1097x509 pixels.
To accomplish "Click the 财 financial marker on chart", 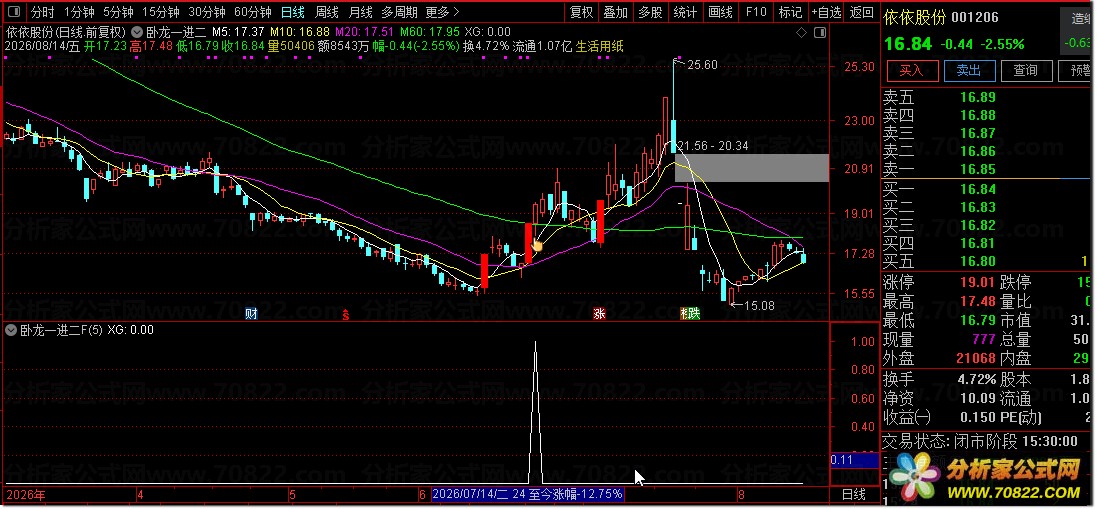I will pyautogui.click(x=251, y=314).
